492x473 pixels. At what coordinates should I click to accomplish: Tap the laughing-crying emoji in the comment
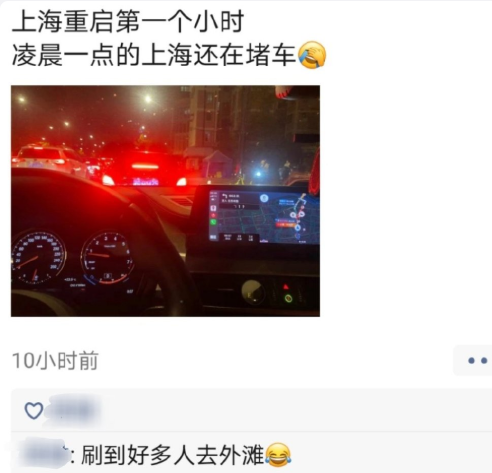(x=279, y=455)
